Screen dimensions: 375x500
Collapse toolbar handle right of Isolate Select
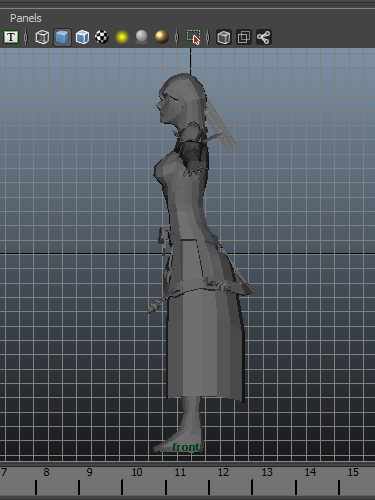[x=208, y=37]
